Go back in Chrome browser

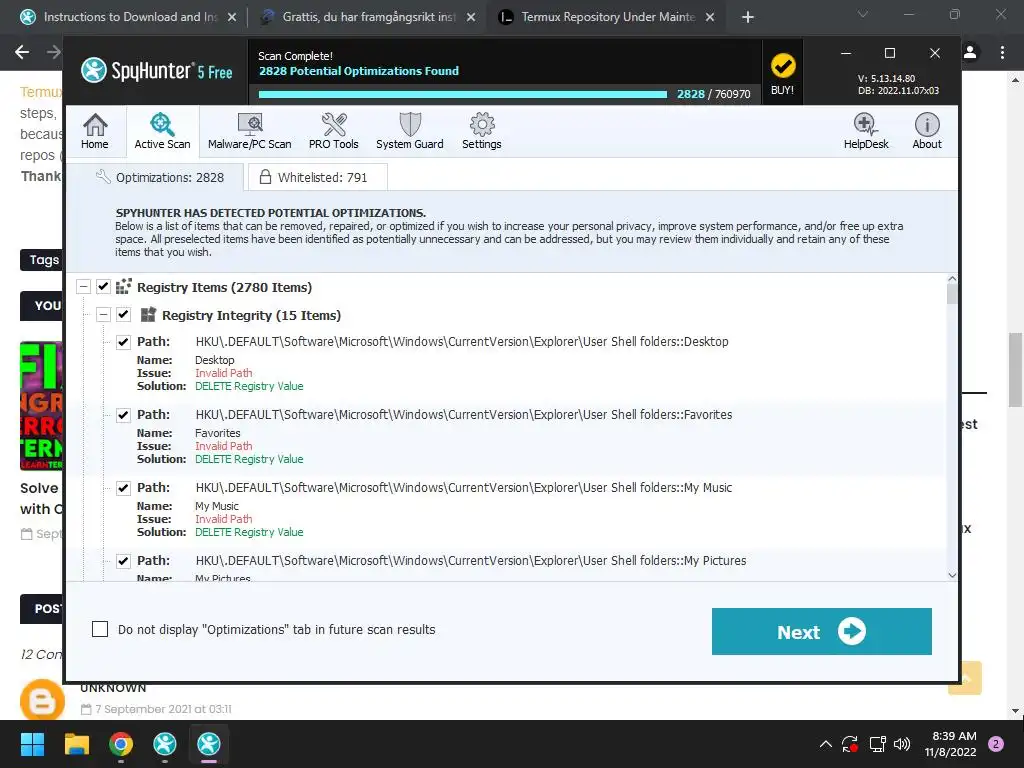click(x=22, y=52)
